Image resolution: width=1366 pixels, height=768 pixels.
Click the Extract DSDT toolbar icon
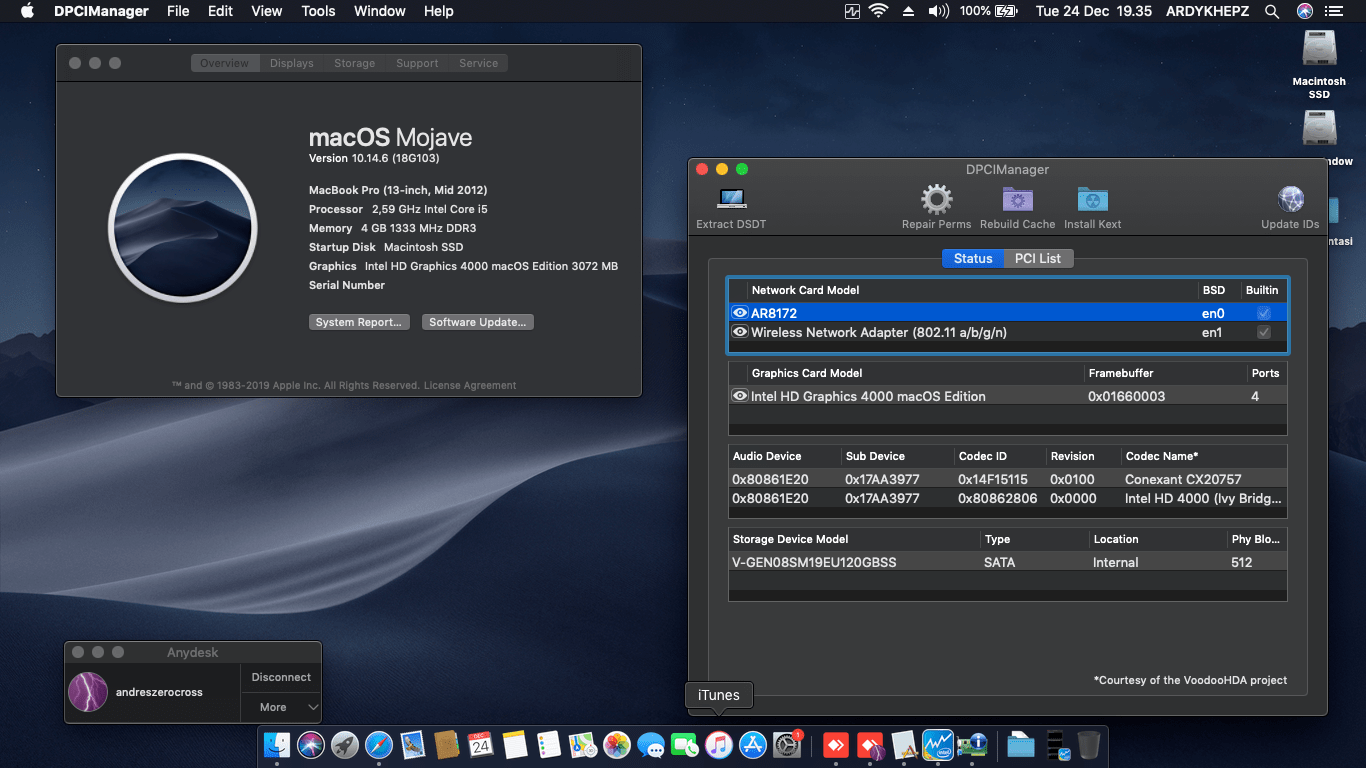pos(731,199)
